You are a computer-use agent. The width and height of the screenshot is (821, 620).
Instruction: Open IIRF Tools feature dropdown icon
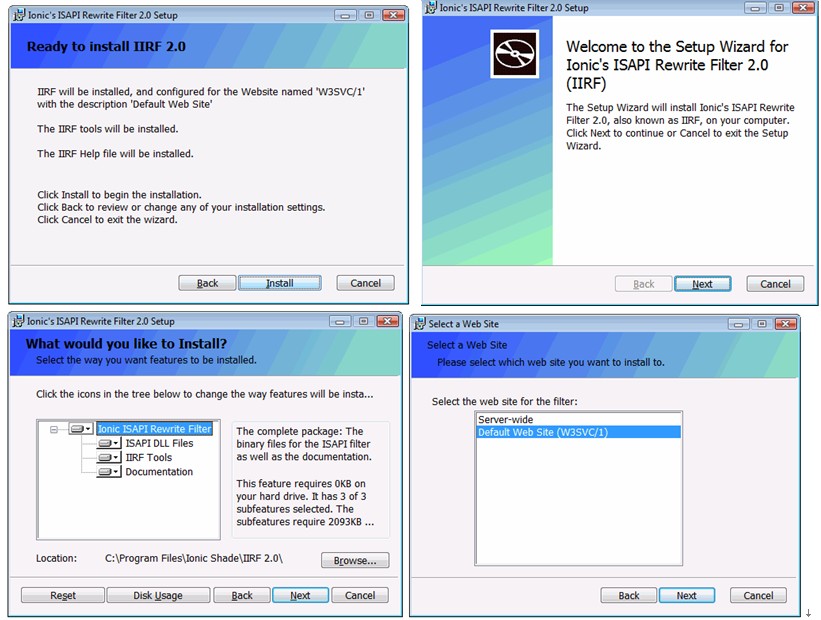(109, 457)
